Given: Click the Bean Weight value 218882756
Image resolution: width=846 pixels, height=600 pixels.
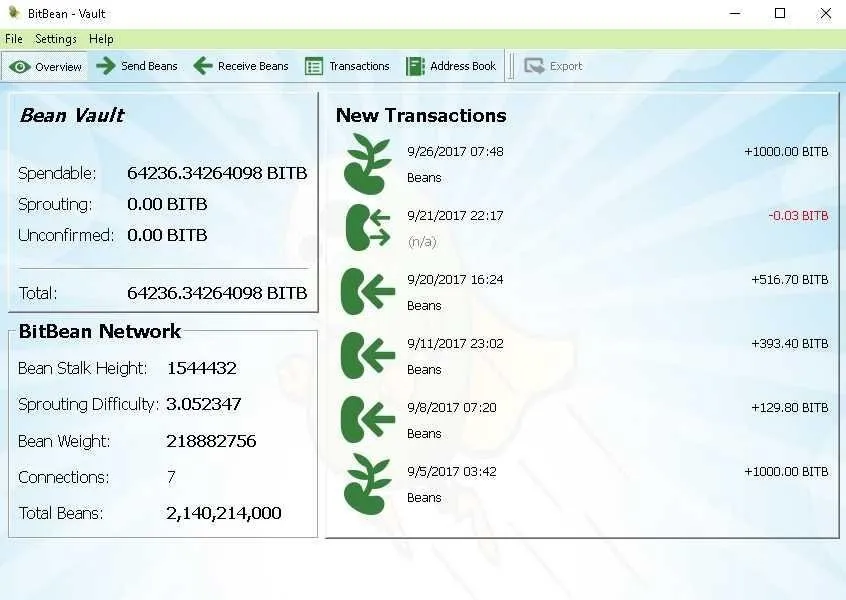Looking at the screenshot, I should click(211, 441).
